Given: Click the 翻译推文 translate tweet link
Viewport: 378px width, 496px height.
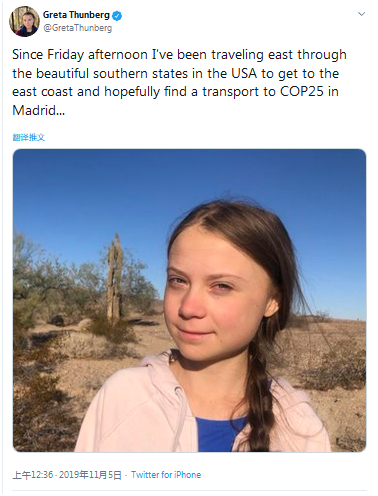Looking at the screenshot, I should point(29,137).
